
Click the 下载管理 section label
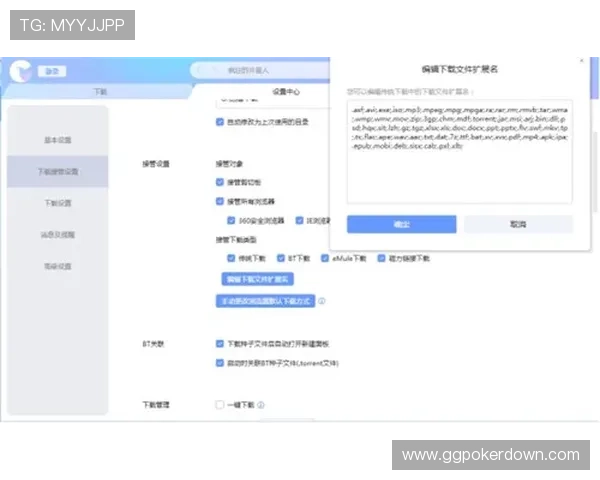[x=156, y=405]
